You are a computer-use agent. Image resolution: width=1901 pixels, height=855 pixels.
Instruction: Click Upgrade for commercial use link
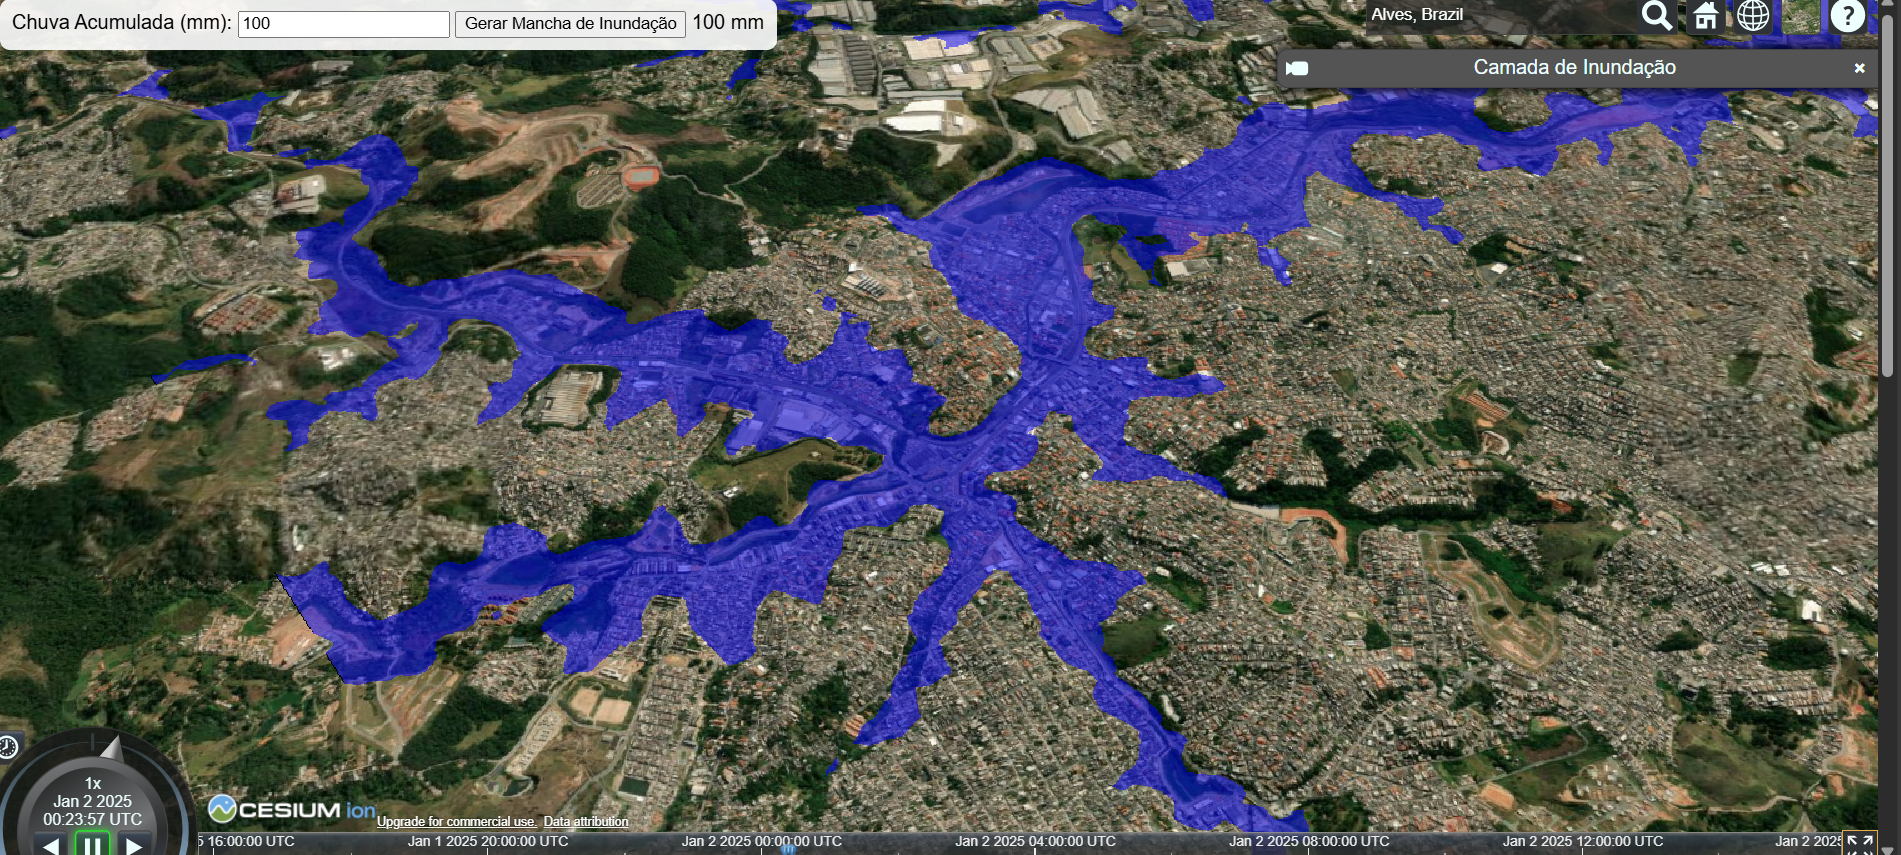[x=456, y=822]
